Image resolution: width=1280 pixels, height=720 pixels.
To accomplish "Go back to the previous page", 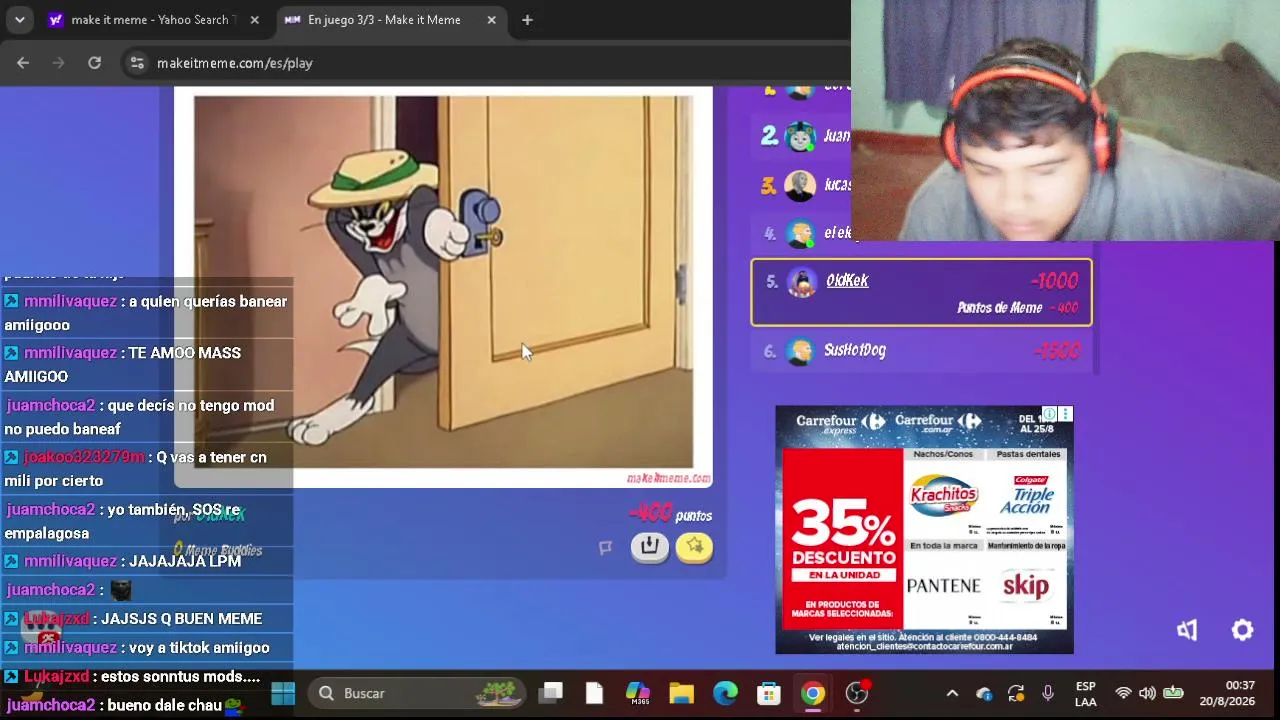I will [23, 63].
